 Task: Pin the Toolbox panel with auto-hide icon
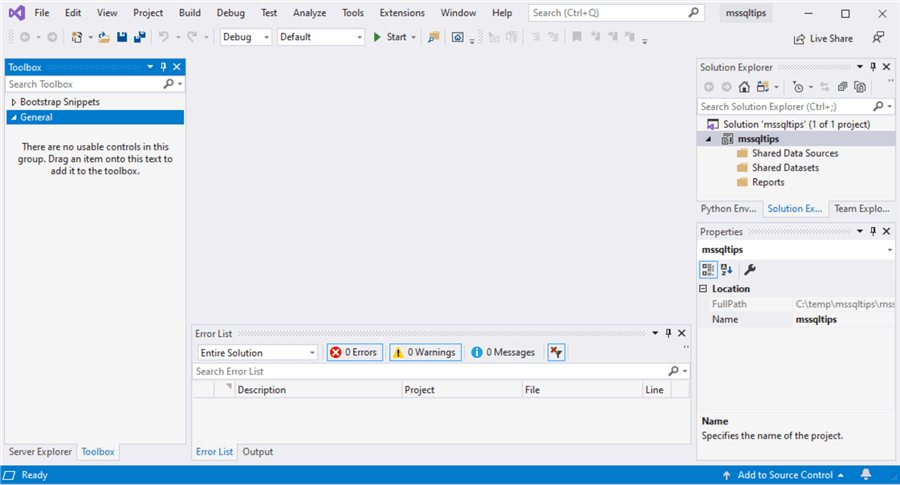(x=164, y=67)
